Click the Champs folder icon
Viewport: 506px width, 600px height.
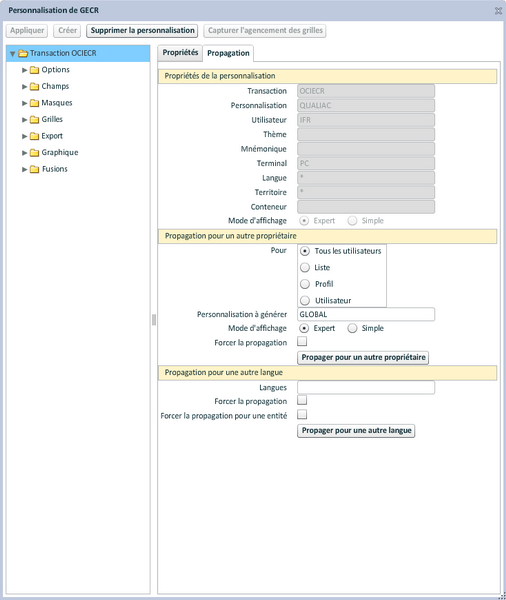click(34, 86)
